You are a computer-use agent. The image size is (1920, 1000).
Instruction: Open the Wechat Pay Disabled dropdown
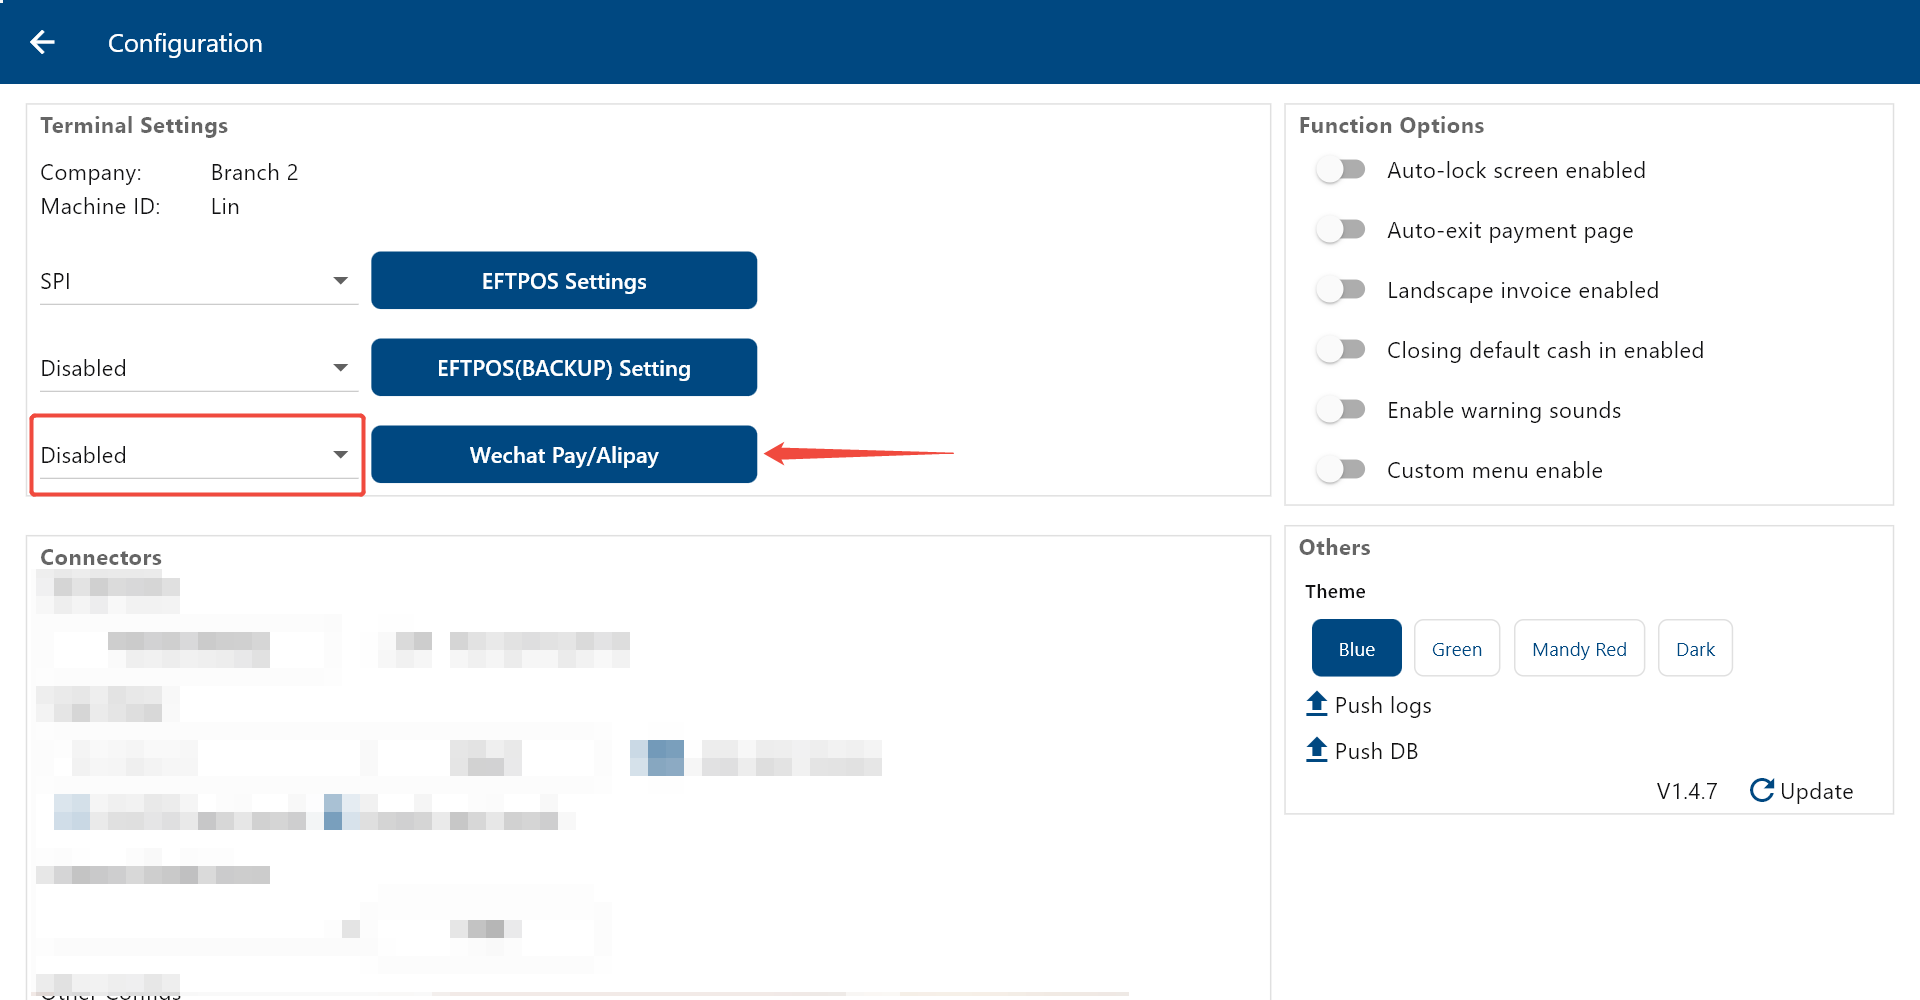click(x=197, y=455)
